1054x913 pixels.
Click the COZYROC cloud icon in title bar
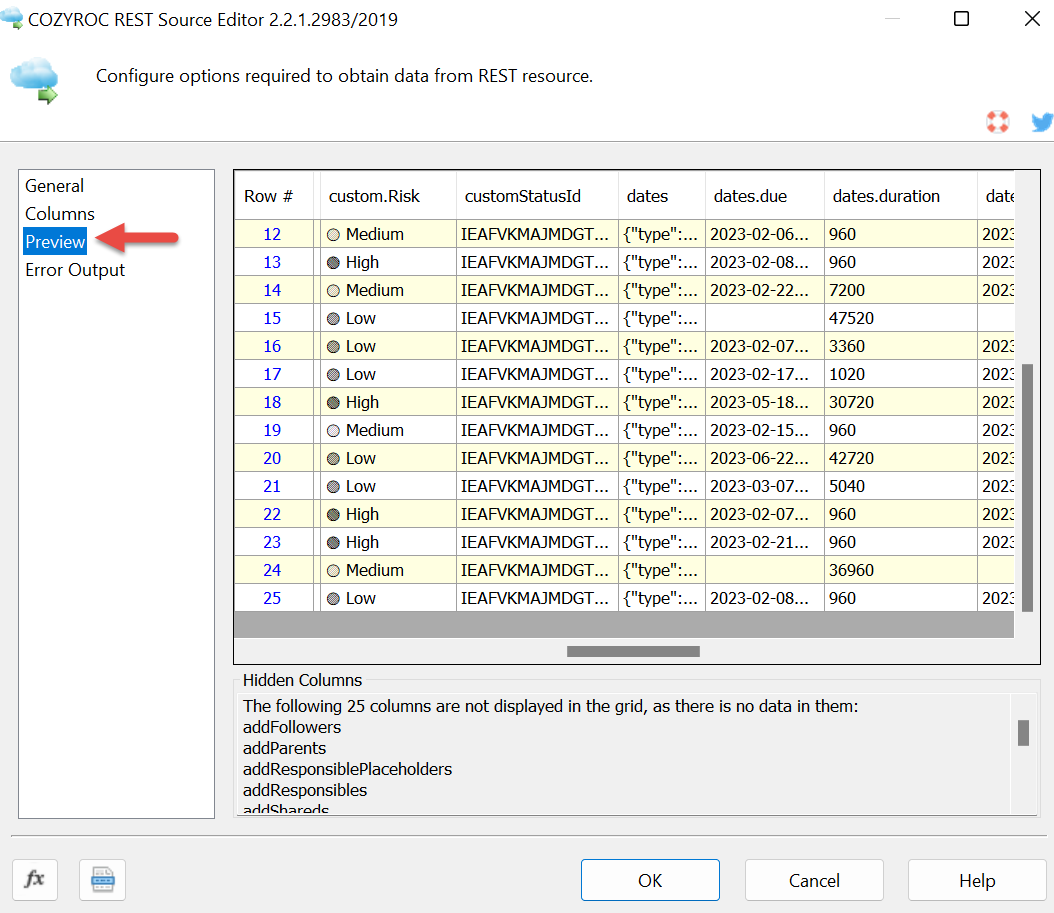[x=13, y=19]
